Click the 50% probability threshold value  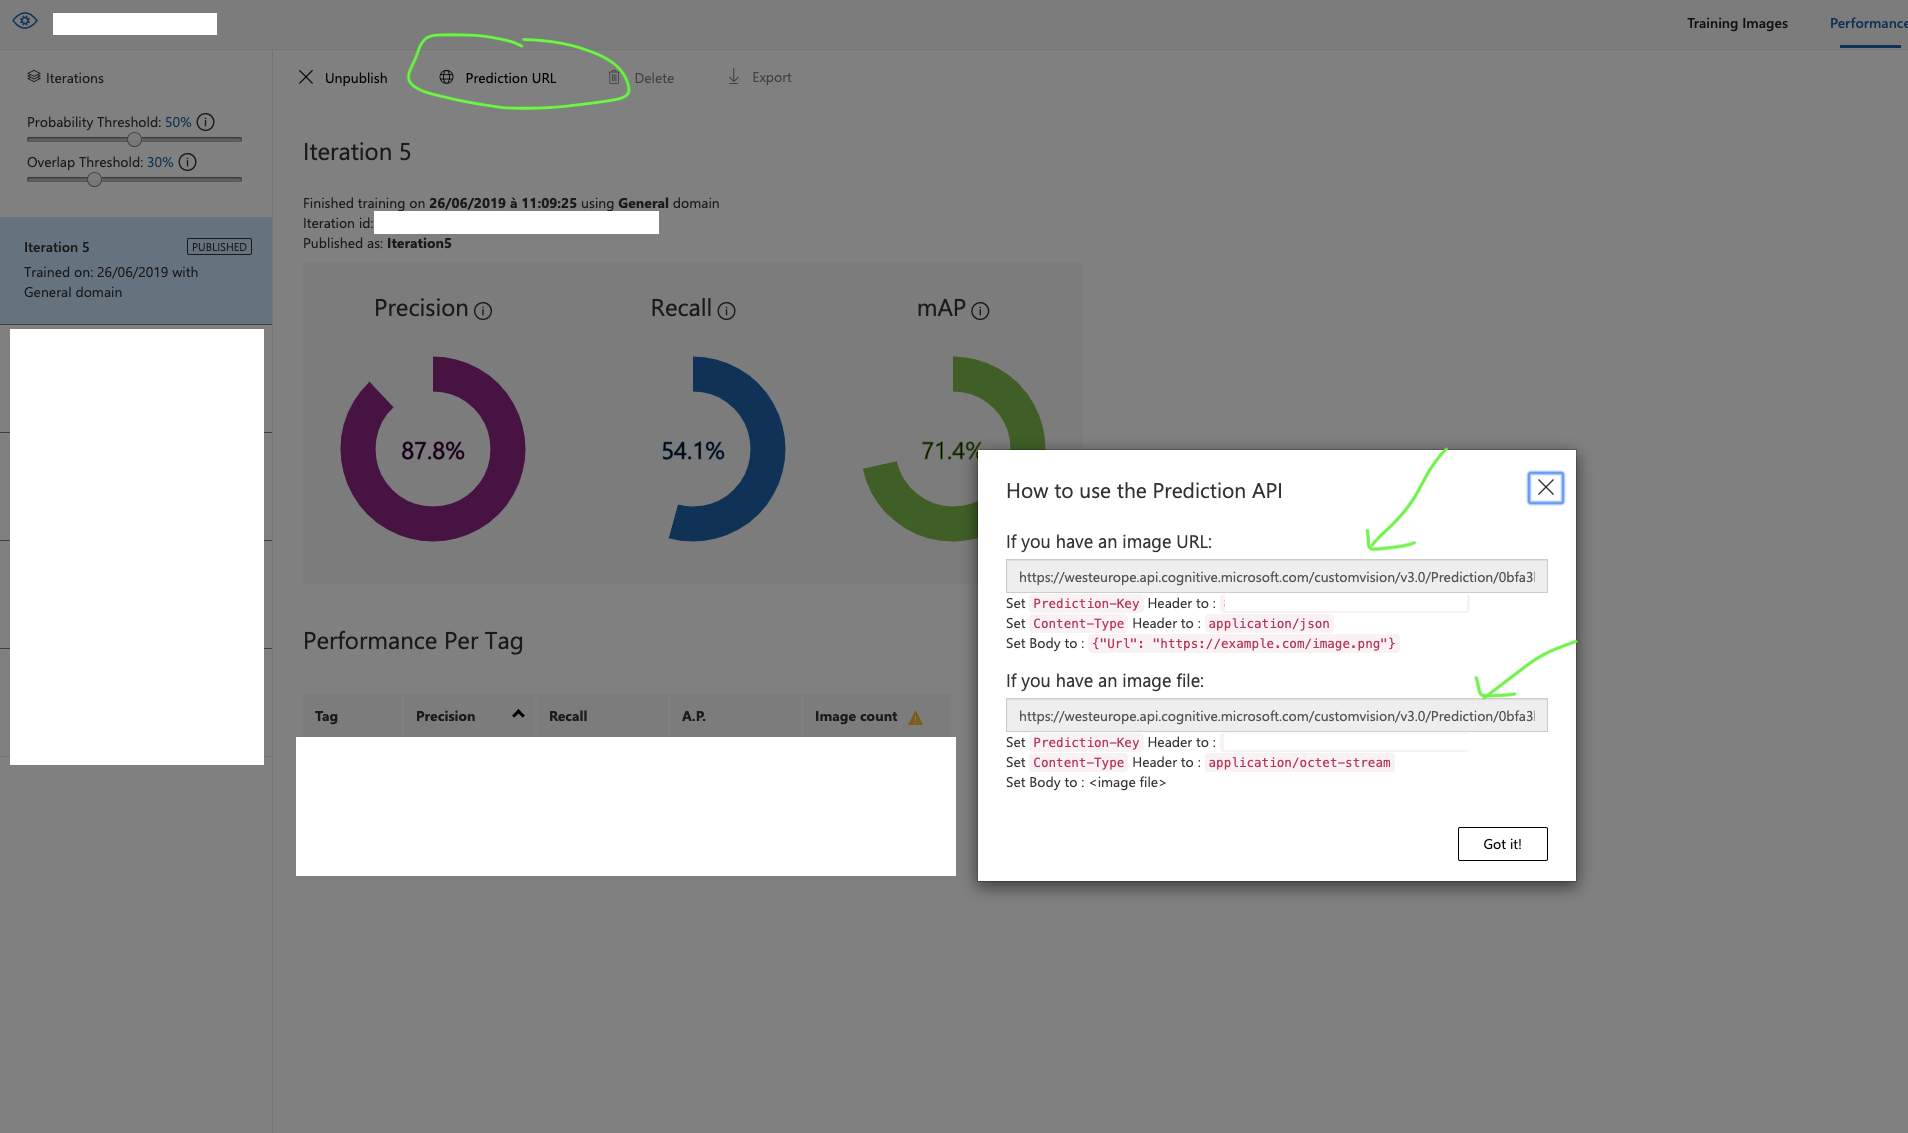pyautogui.click(x=178, y=122)
